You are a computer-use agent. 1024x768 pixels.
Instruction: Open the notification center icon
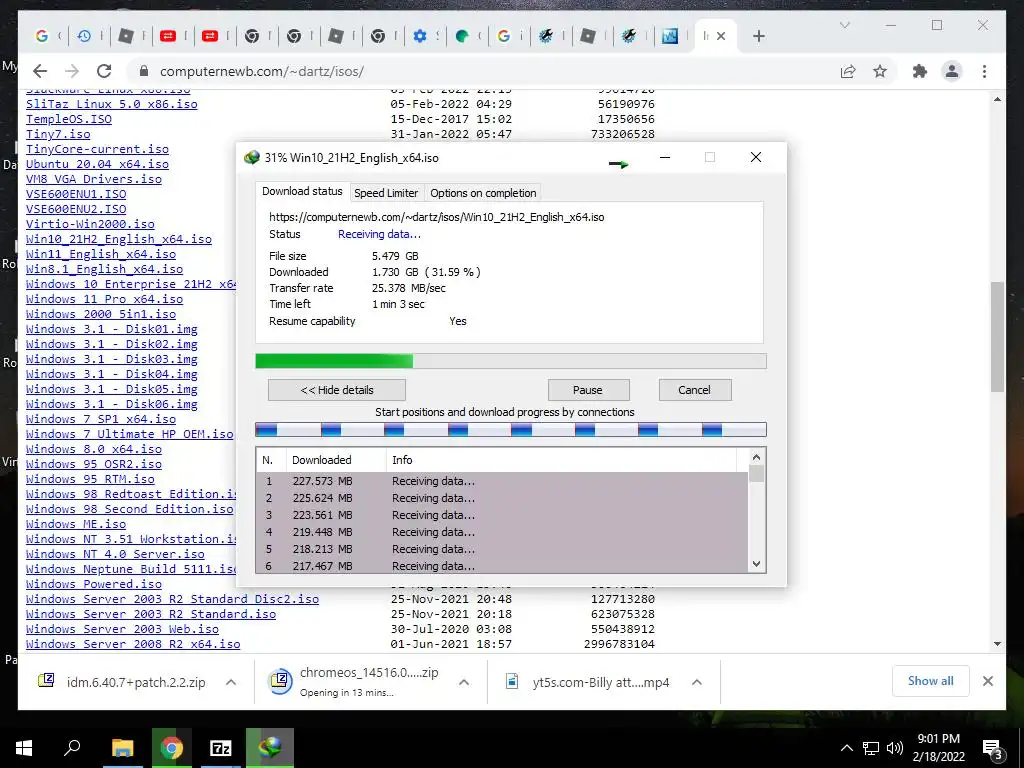(x=992, y=748)
